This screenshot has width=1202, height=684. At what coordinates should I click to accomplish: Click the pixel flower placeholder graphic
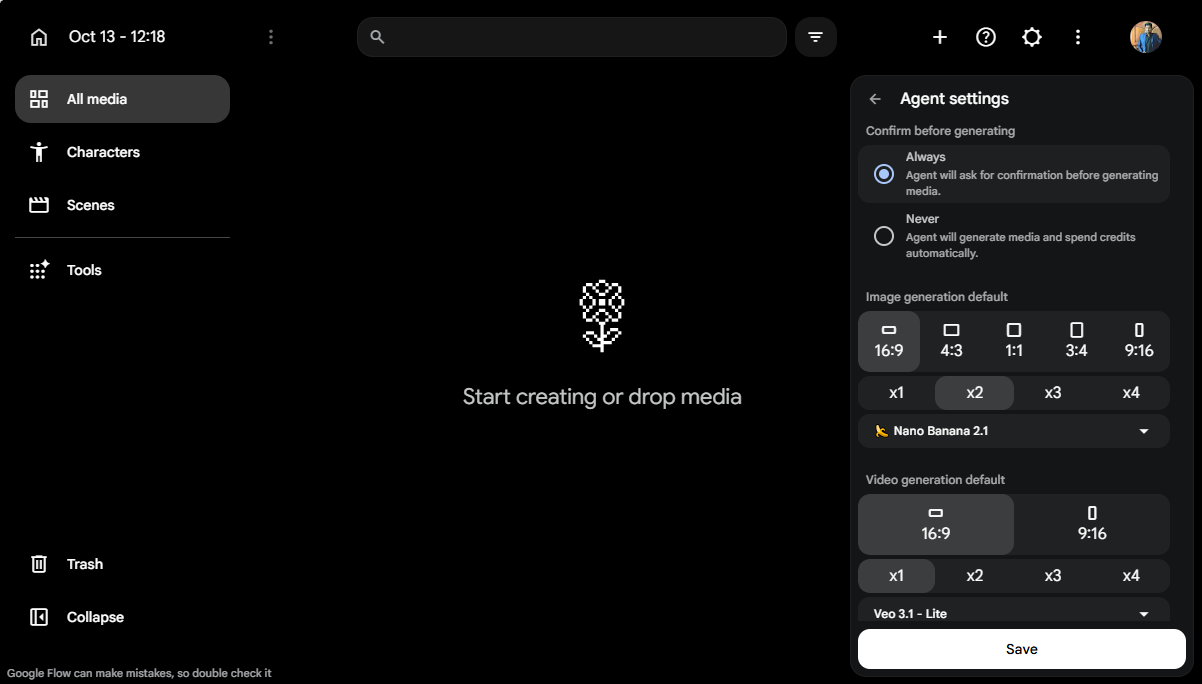pyautogui.click(x=602, y=316)
